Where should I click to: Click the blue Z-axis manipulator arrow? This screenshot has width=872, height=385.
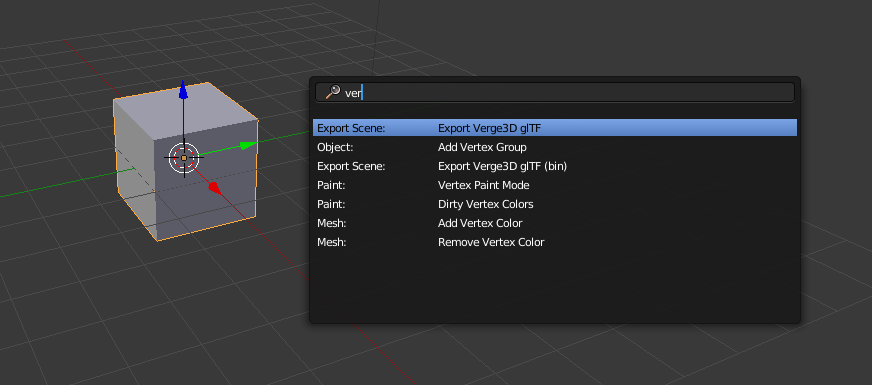pos(183,91)
